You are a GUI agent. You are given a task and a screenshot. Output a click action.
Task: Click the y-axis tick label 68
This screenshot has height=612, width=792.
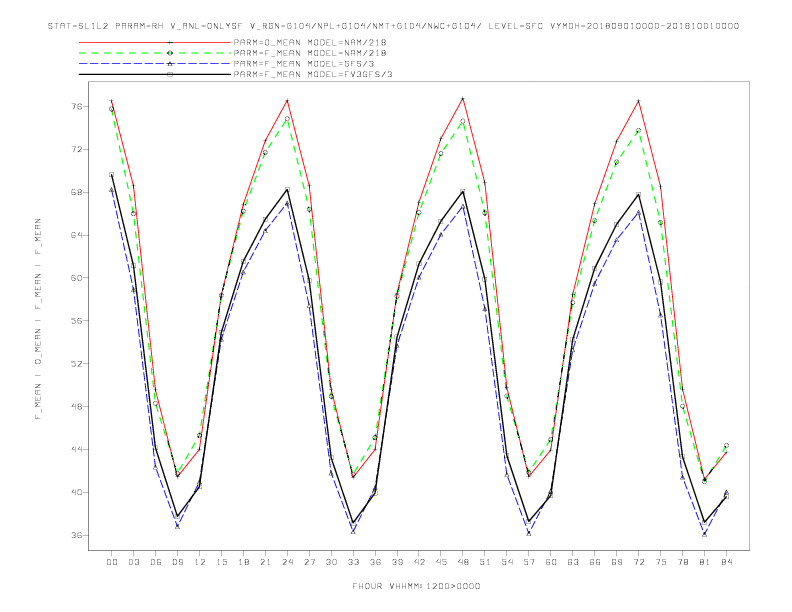click(x=76, y=192)
